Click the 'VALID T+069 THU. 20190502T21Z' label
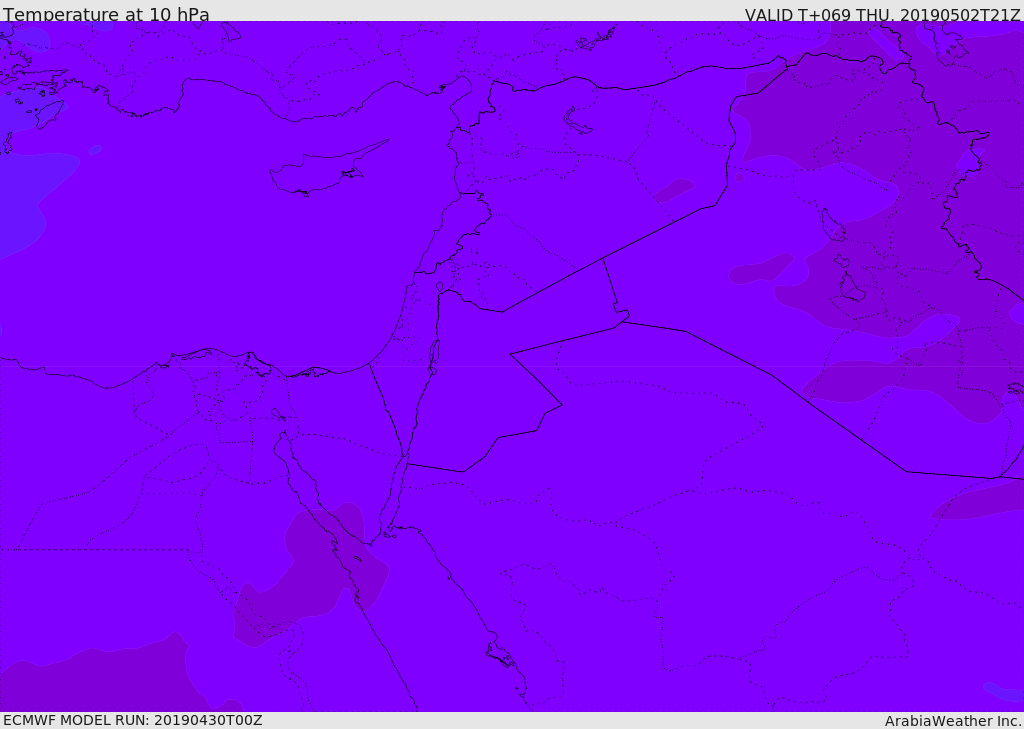 pyautogui.click(x=882, y=14)
